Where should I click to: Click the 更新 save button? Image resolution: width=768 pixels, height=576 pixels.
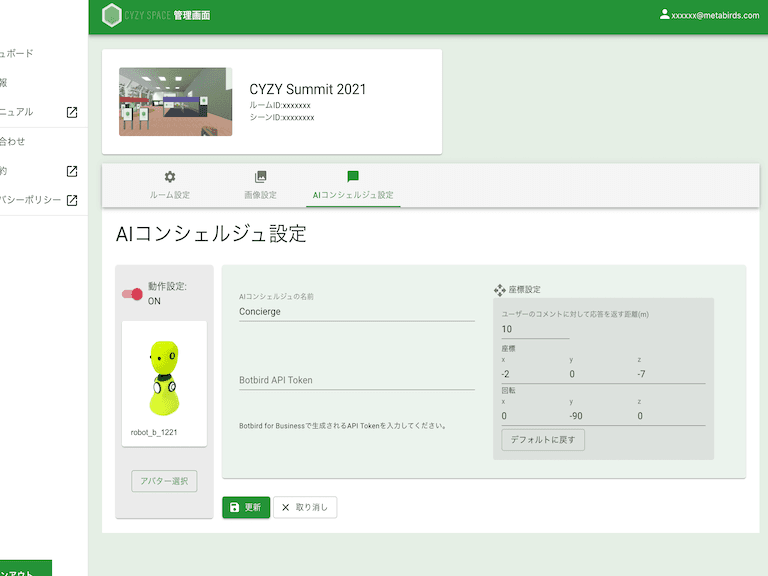click(x=246, y=507)
